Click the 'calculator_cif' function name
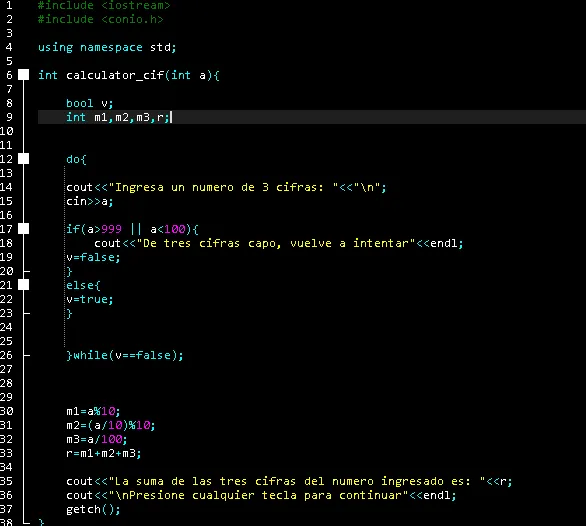Image resolution: width=586 pixels, height=526 pixels. pos(115,75)
